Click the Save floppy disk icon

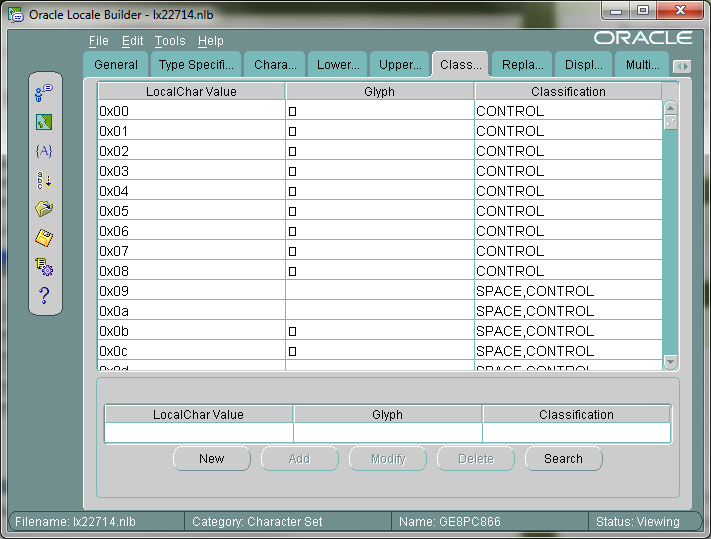[44, 238]
